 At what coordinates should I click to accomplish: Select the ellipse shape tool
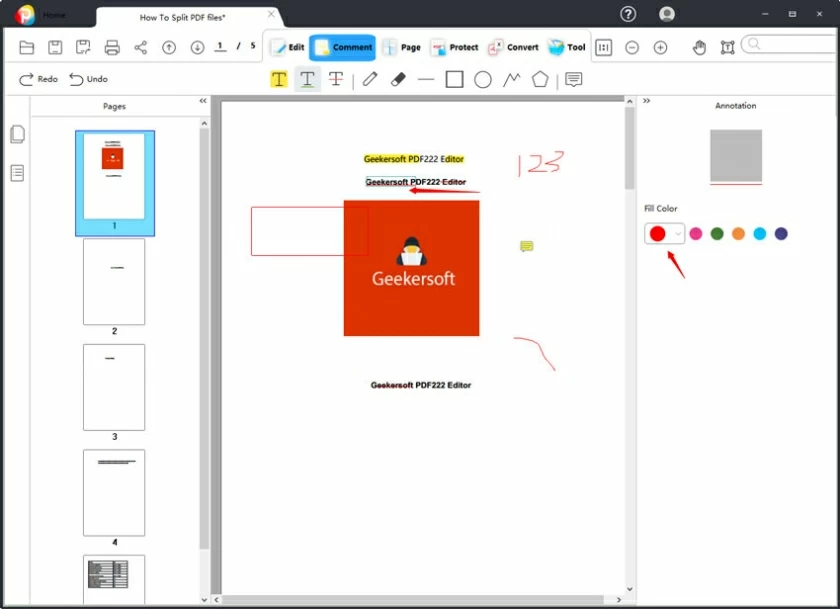[x=483, y=79]
